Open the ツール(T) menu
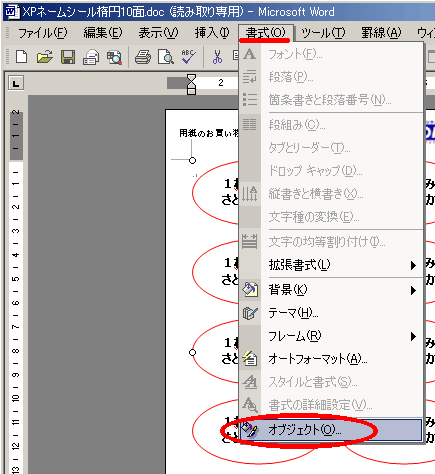This screenshot has height=474, width=435. coord(323,33)
